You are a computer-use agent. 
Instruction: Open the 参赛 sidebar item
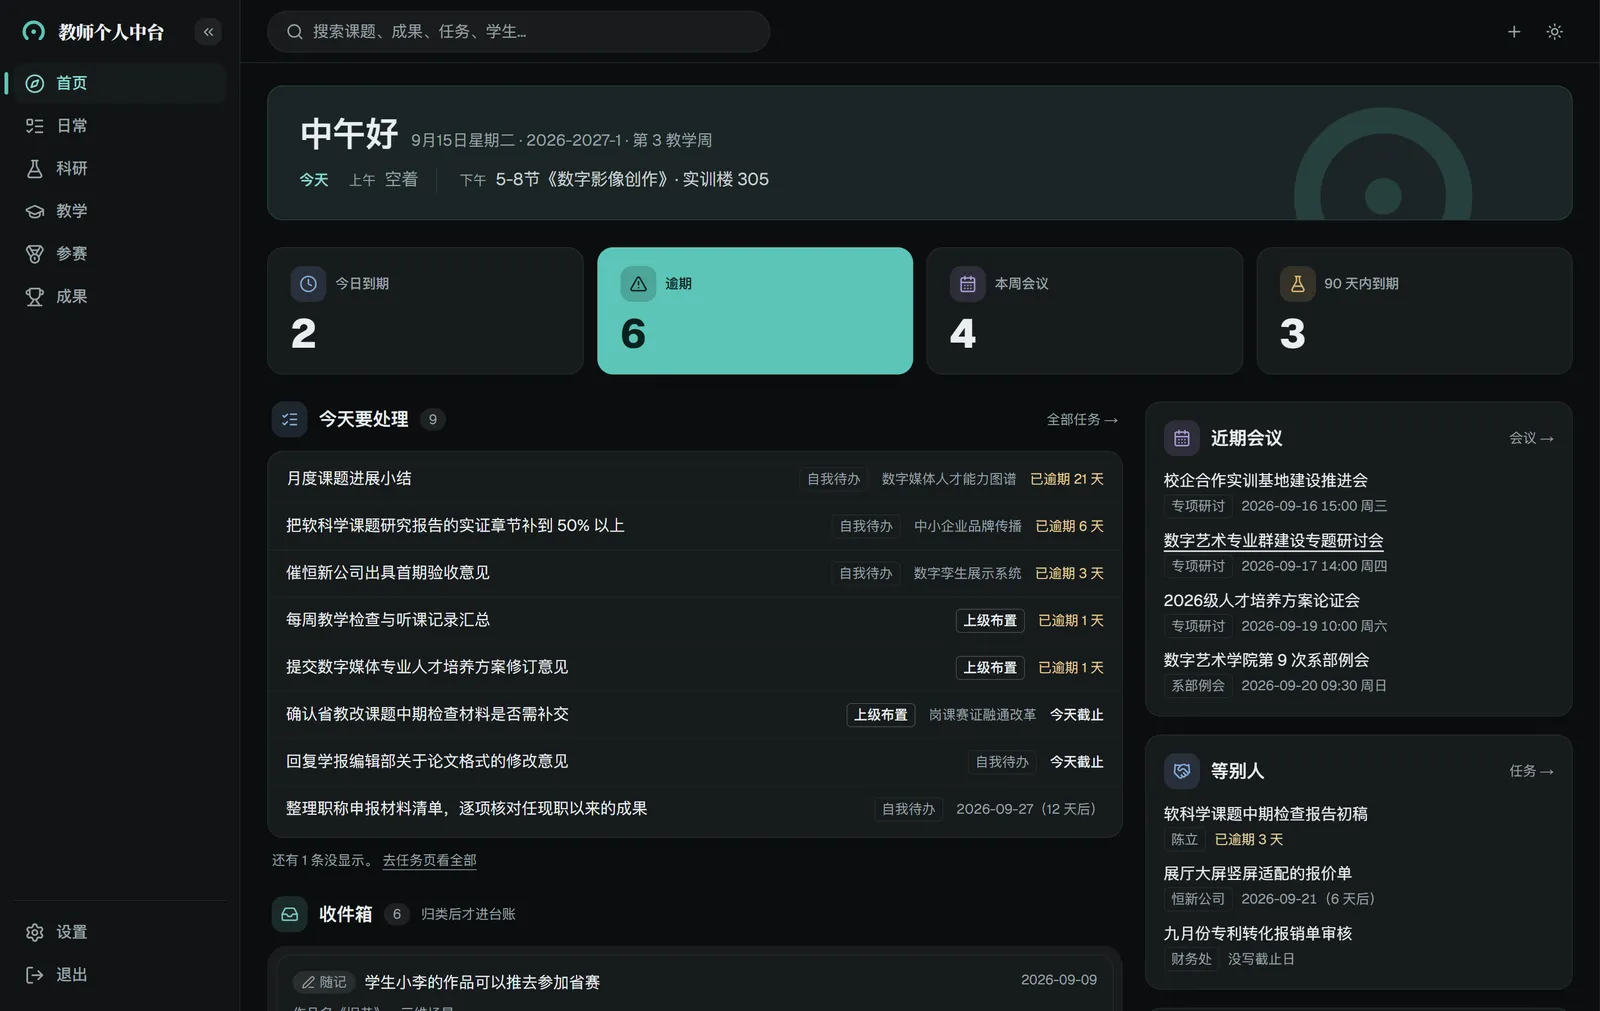coord(119,254)
